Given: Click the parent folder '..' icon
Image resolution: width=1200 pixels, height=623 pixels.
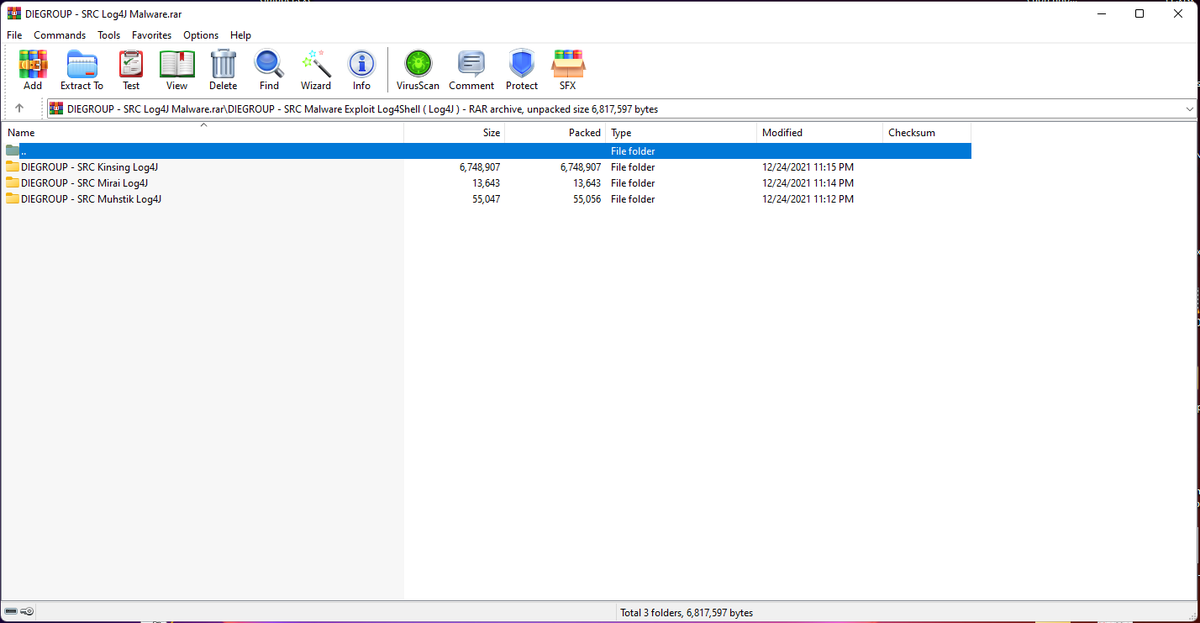Looking at the screenshot, I should pos(13,151).
